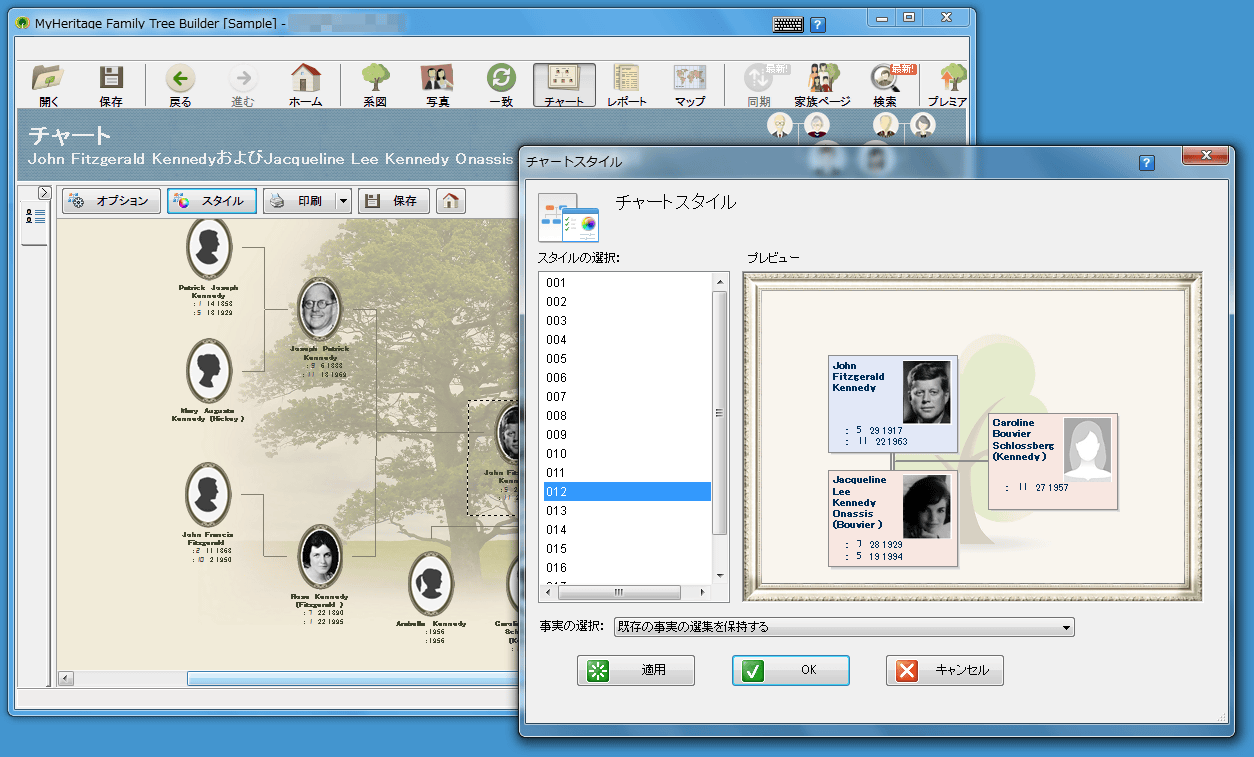Click the home icon button in chart toolbar

coord(451,201)
